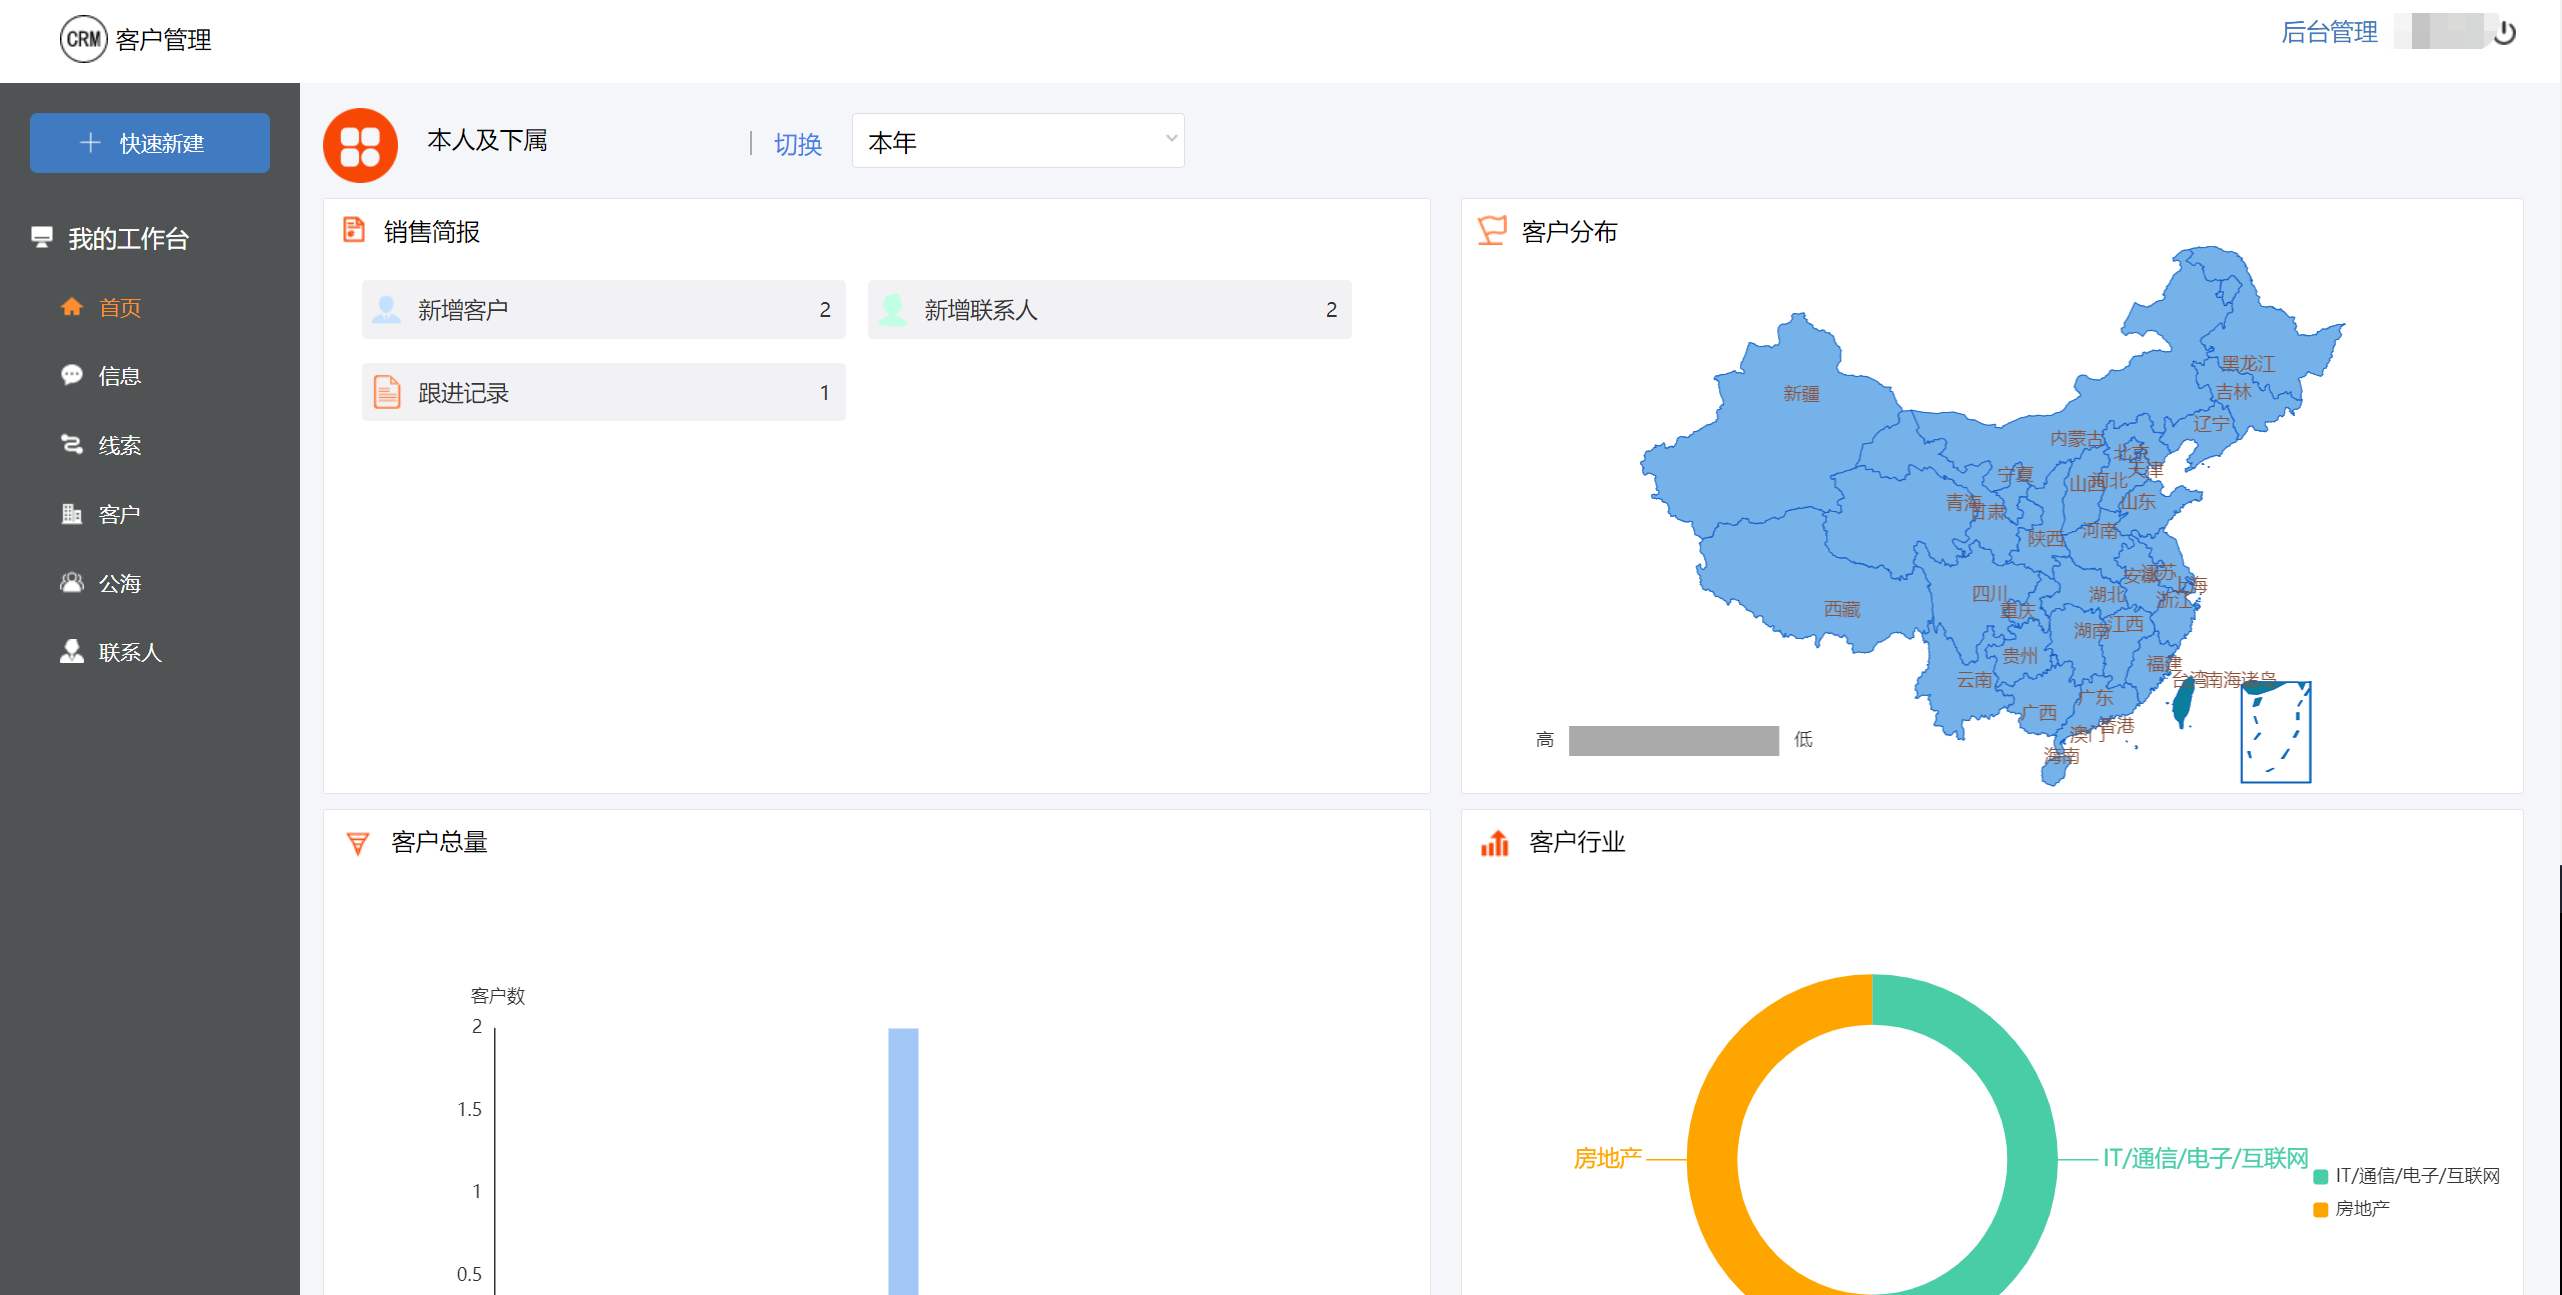Click the 客户行业 bar chart icon

pos(1494,843)
